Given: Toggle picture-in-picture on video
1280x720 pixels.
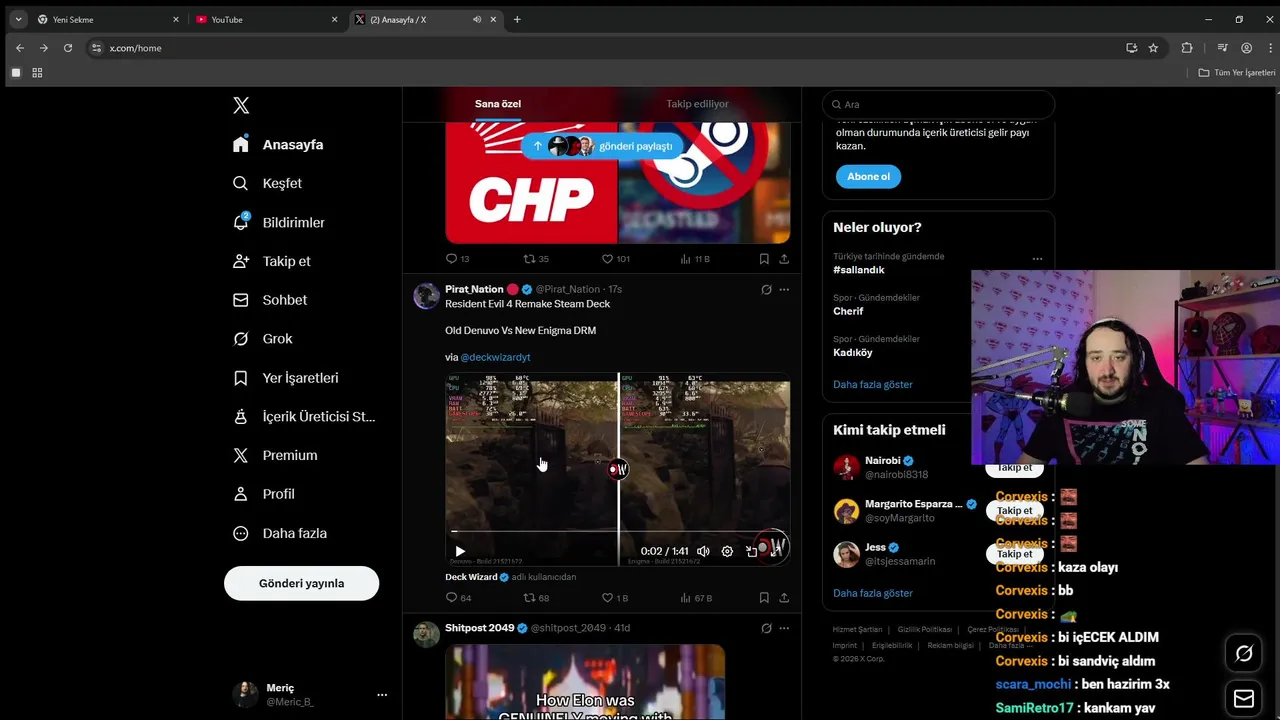Looking at the screenshot, I should 751,551.
